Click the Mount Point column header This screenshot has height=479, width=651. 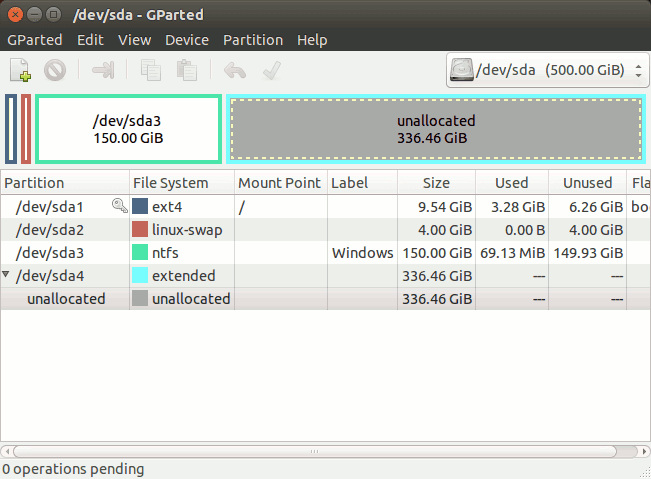point(281,183)
